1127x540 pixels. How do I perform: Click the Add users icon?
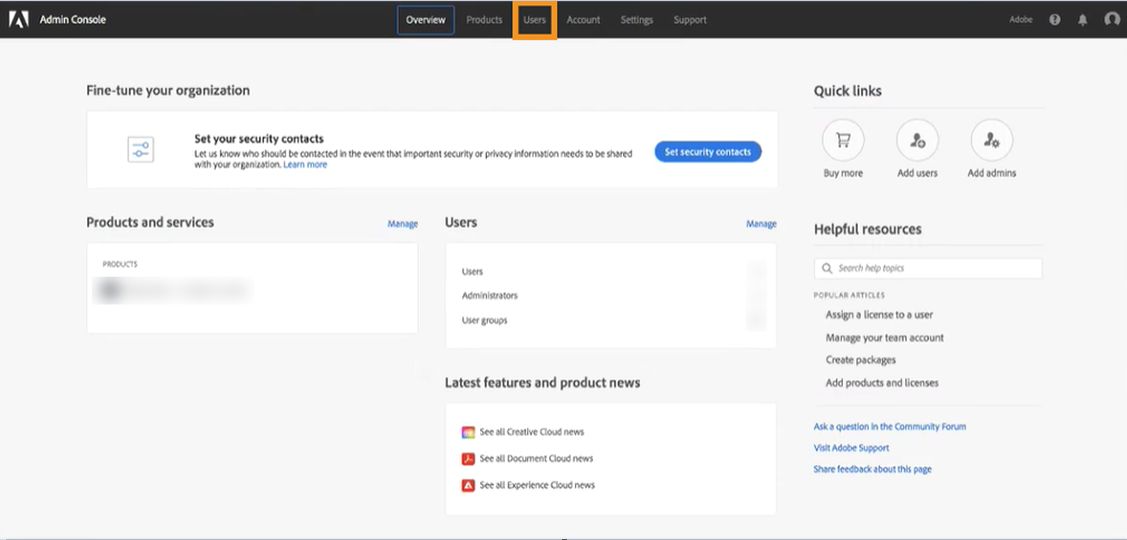pos(917,141)
